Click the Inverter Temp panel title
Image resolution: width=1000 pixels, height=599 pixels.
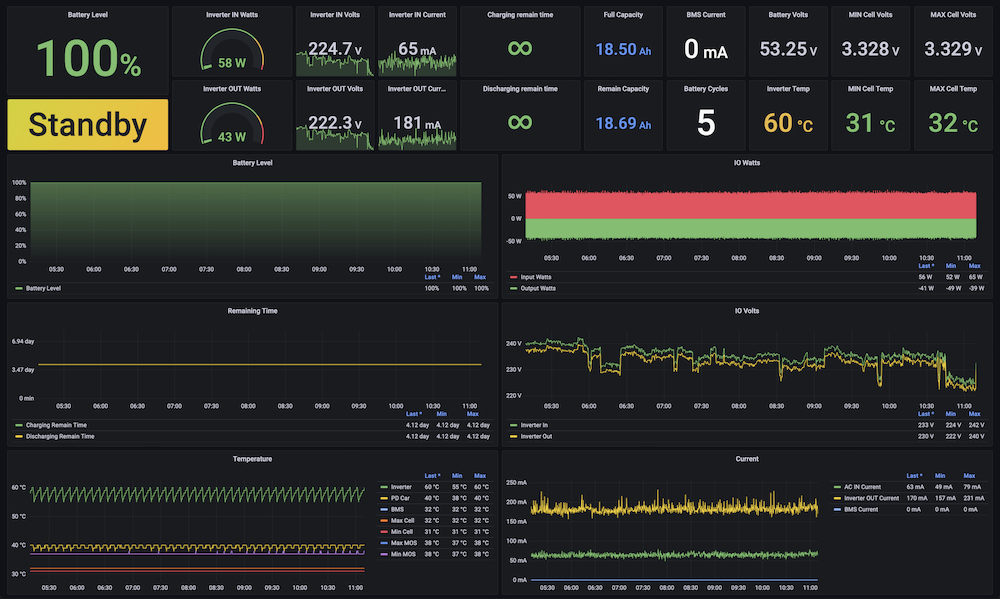click(788, 89)
